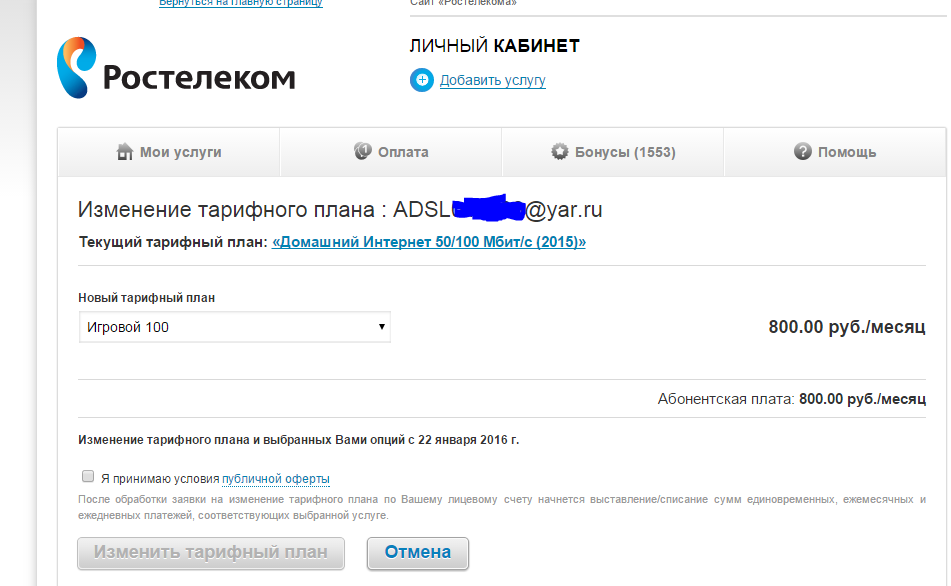951x586 pixels.
Task: Click the arrow on the Игровой 100 selector
Action: tap(381, 327)
